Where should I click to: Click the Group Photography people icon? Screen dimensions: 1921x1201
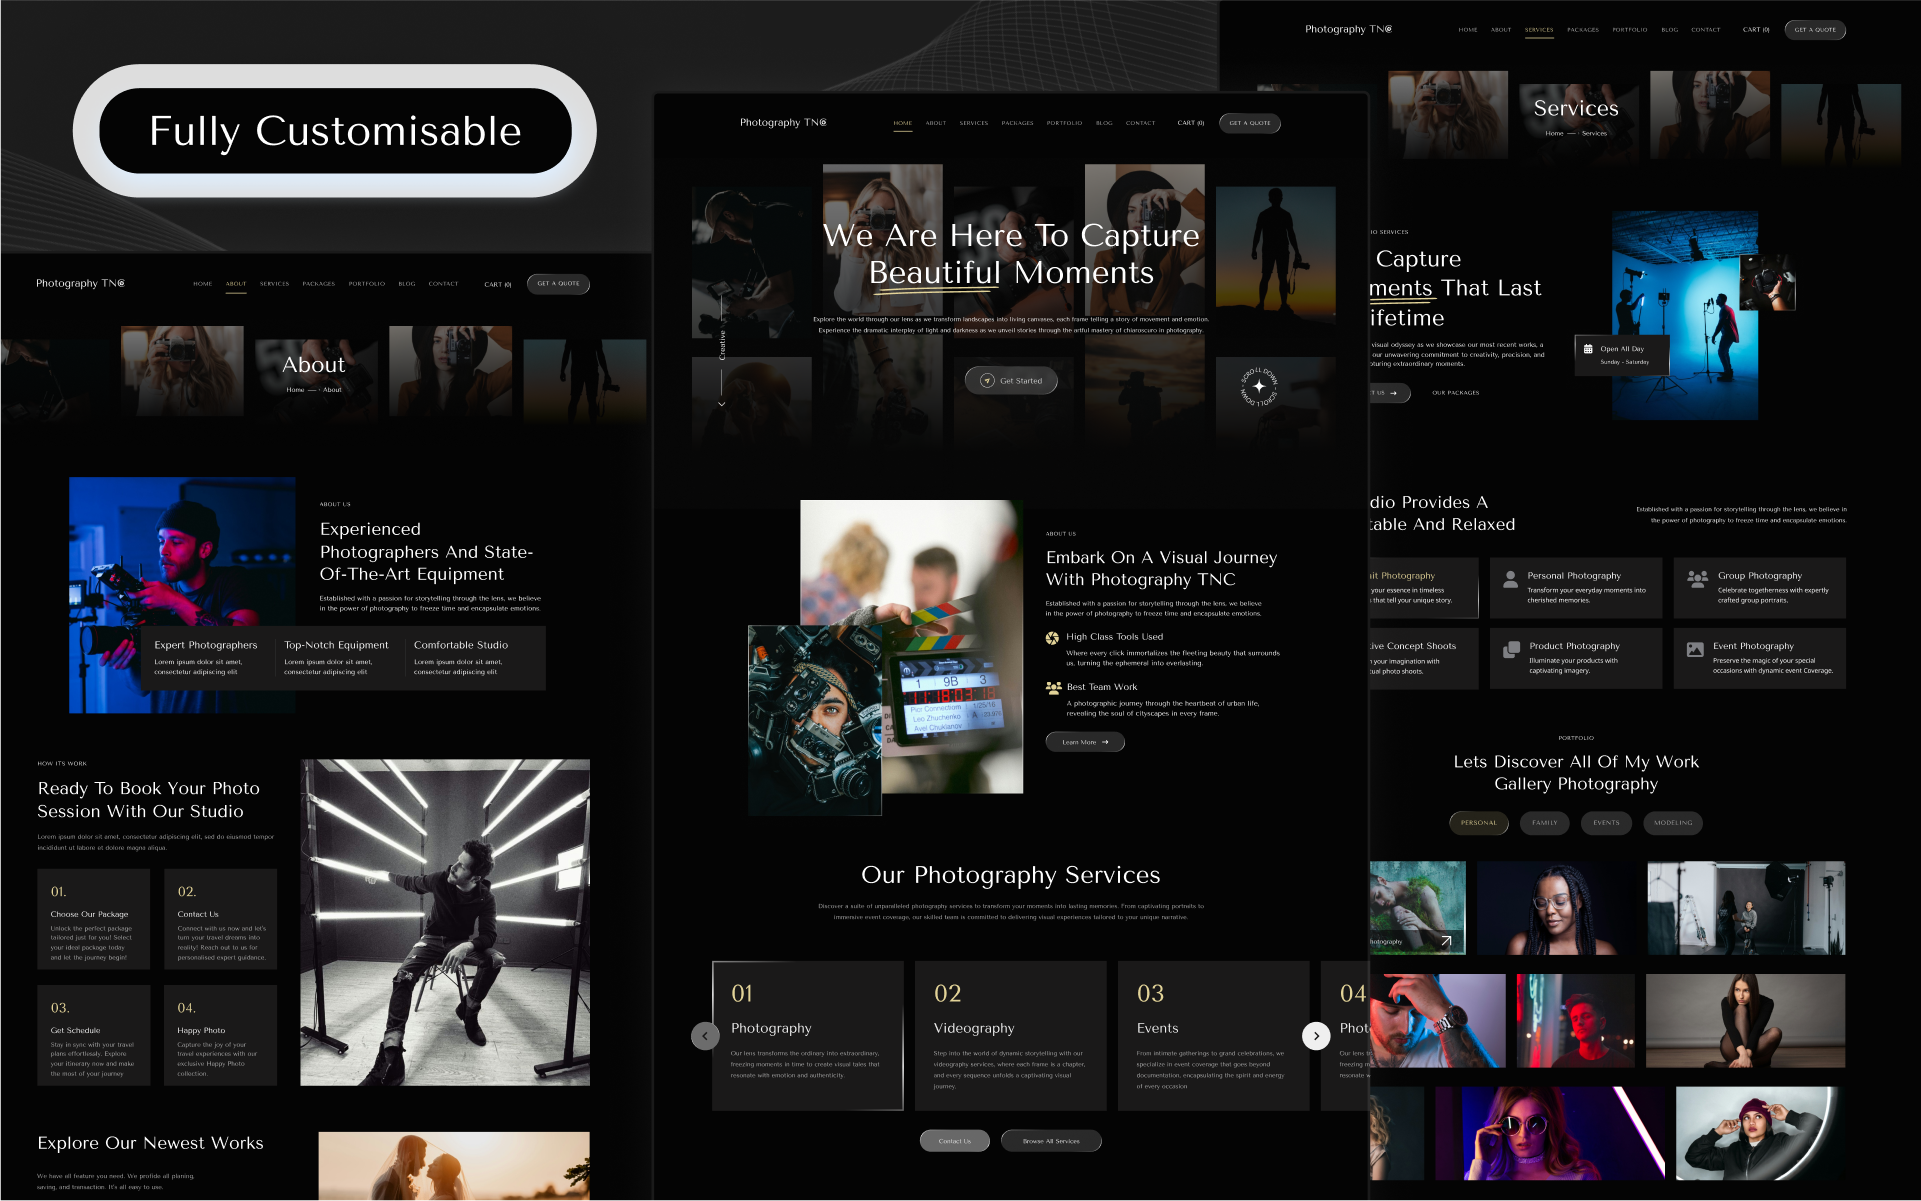click(x=1697, y=578)
